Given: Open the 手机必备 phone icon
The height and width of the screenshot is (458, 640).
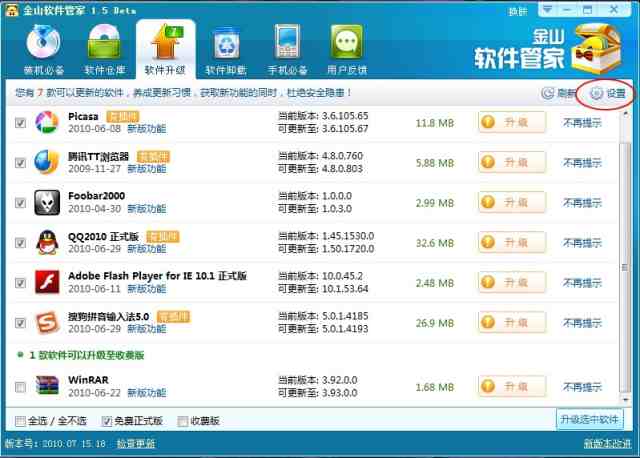Looking at the screenshot, I should (x=287, y=42).
